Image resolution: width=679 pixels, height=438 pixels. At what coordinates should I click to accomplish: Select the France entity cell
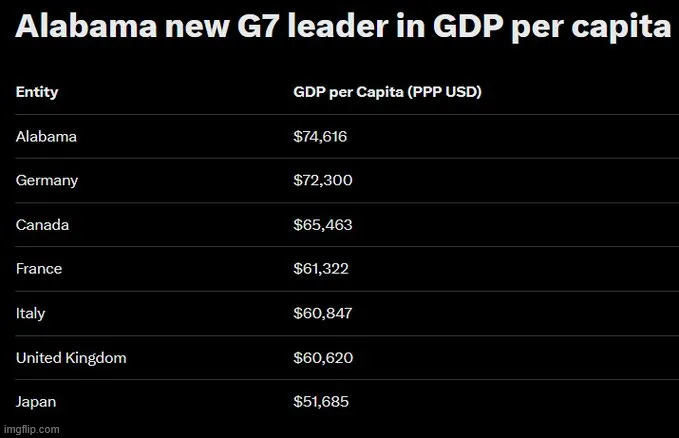pos(39,269)
